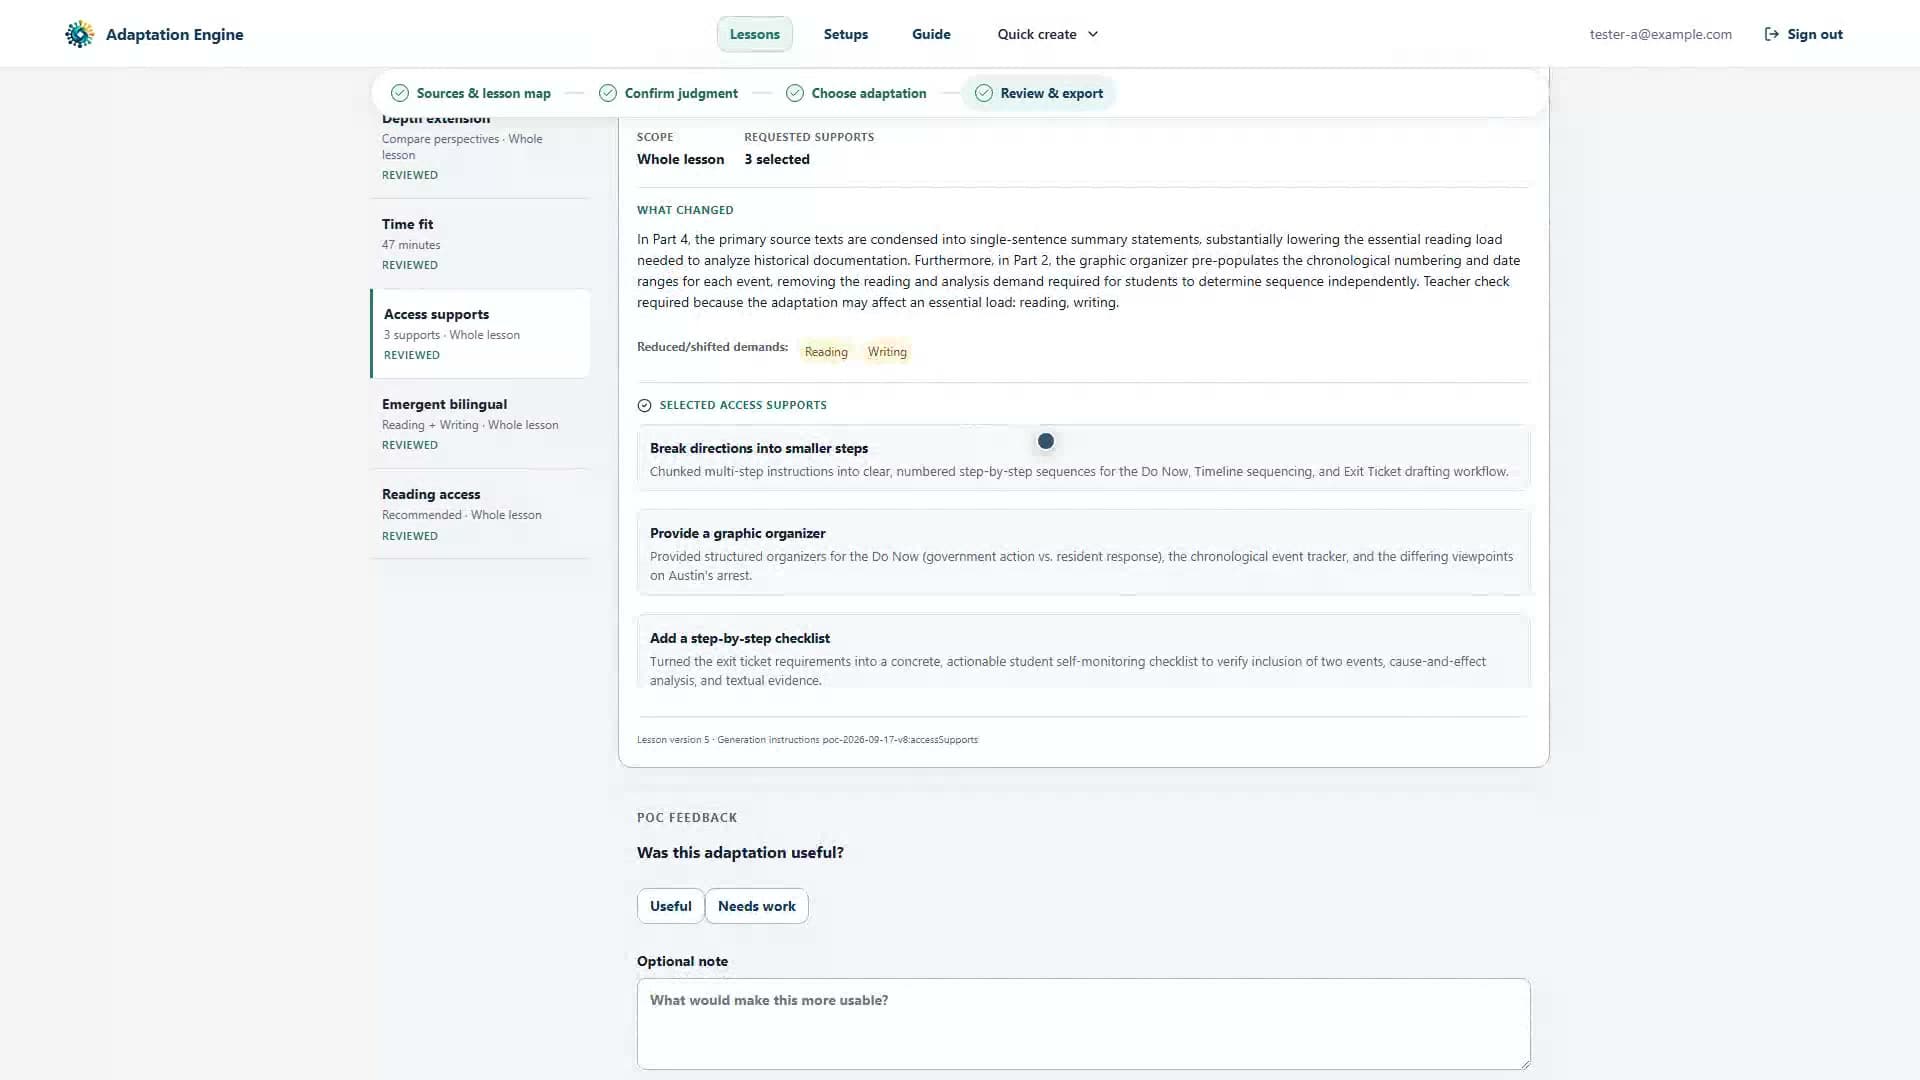The width and height of the screenshot is (1920, 1080).
Task: Select the Reading access adaptation
Action: point(480,514)
